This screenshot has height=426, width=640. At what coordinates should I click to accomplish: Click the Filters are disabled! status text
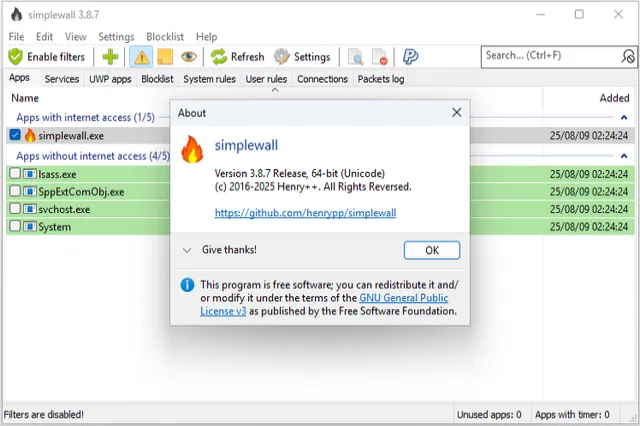pyautogui.click(x=44, y=415)
